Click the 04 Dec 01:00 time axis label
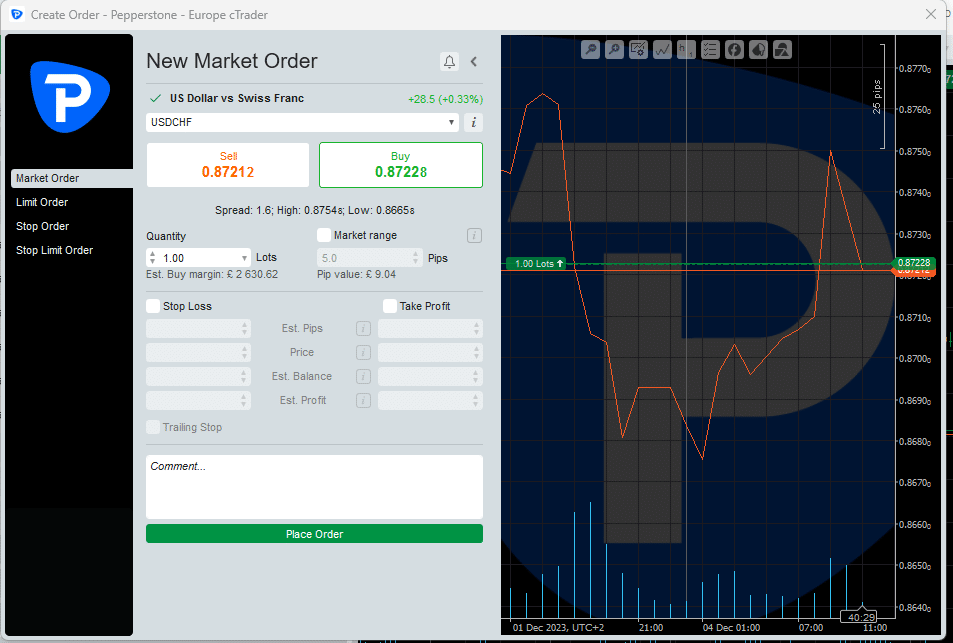This screenshot has height=643, width=953. pos(731,627)
